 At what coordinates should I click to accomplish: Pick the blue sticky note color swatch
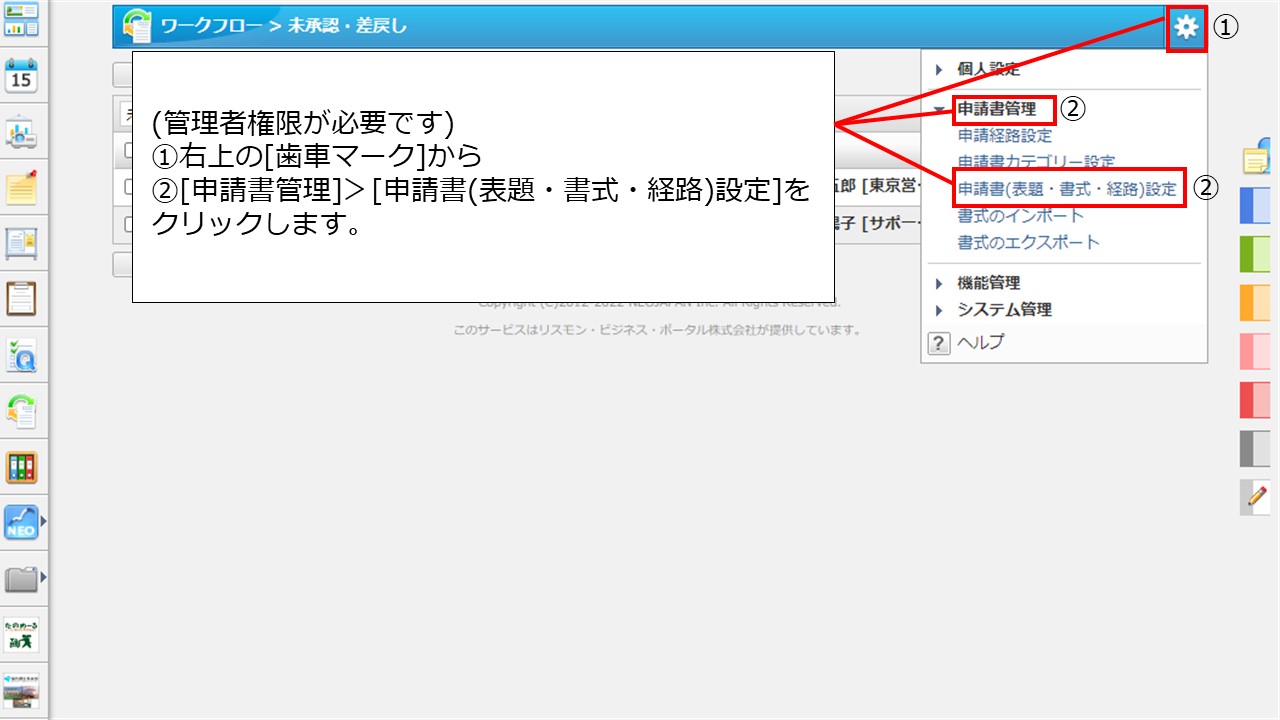[x=1256, y=206]
